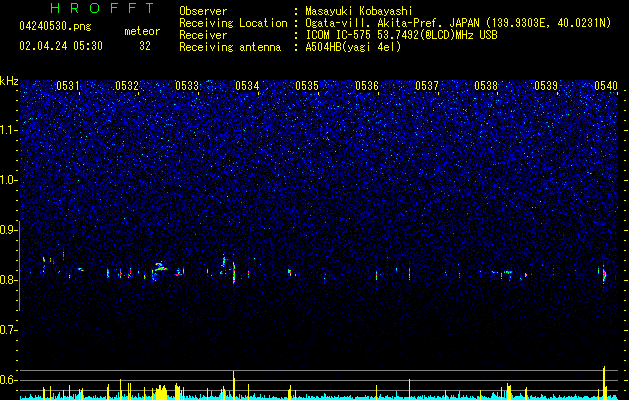Image resolution: width=629 pixels, height=400 pixels.
Task: Click the meteor label
Action: click(142, 31)
